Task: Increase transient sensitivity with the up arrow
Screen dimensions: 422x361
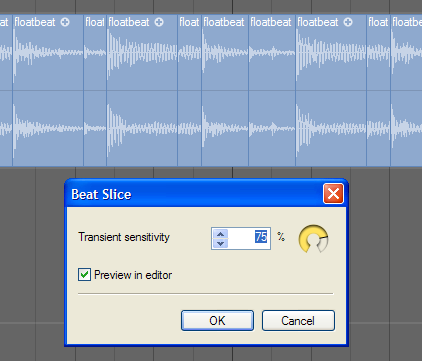Action: tap(220, 234)
